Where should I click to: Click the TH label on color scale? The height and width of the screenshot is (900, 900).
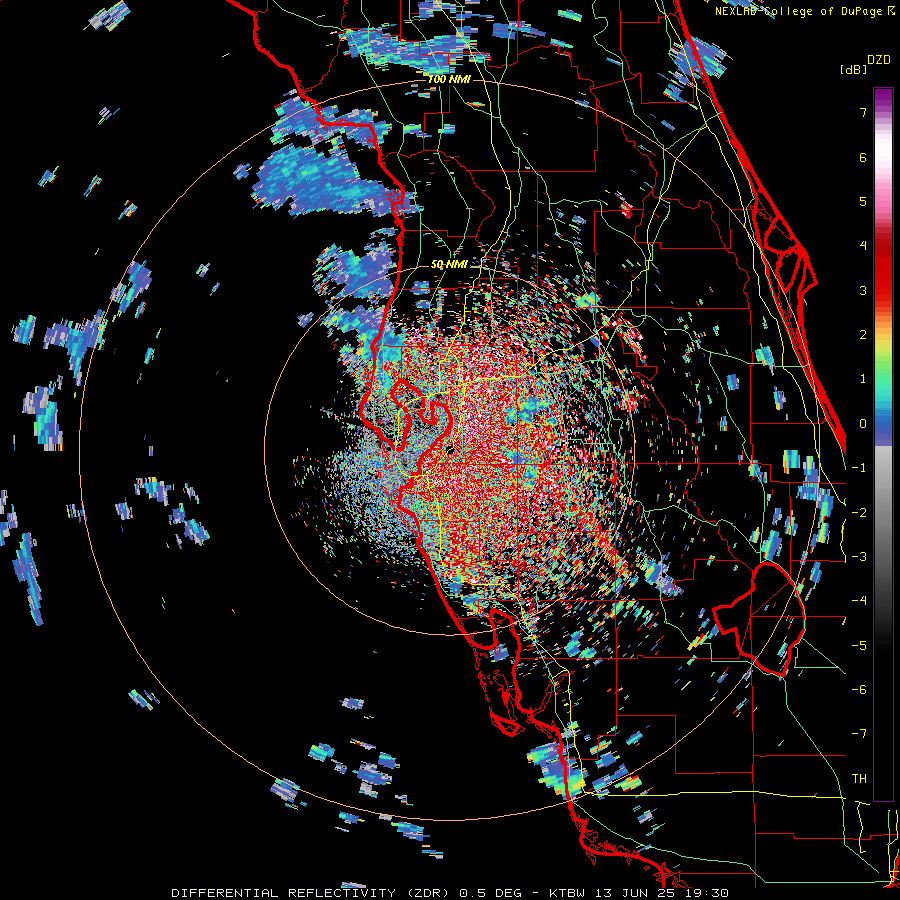coord(859,779)
